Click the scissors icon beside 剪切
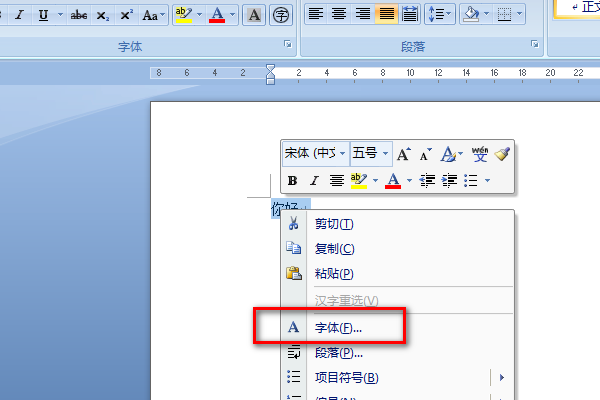 [293, 223]
